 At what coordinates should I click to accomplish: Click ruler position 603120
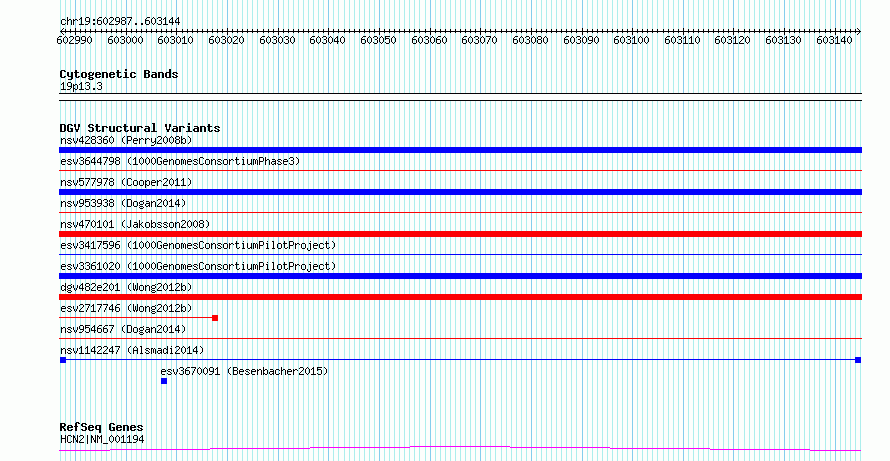tap(733, 40)
